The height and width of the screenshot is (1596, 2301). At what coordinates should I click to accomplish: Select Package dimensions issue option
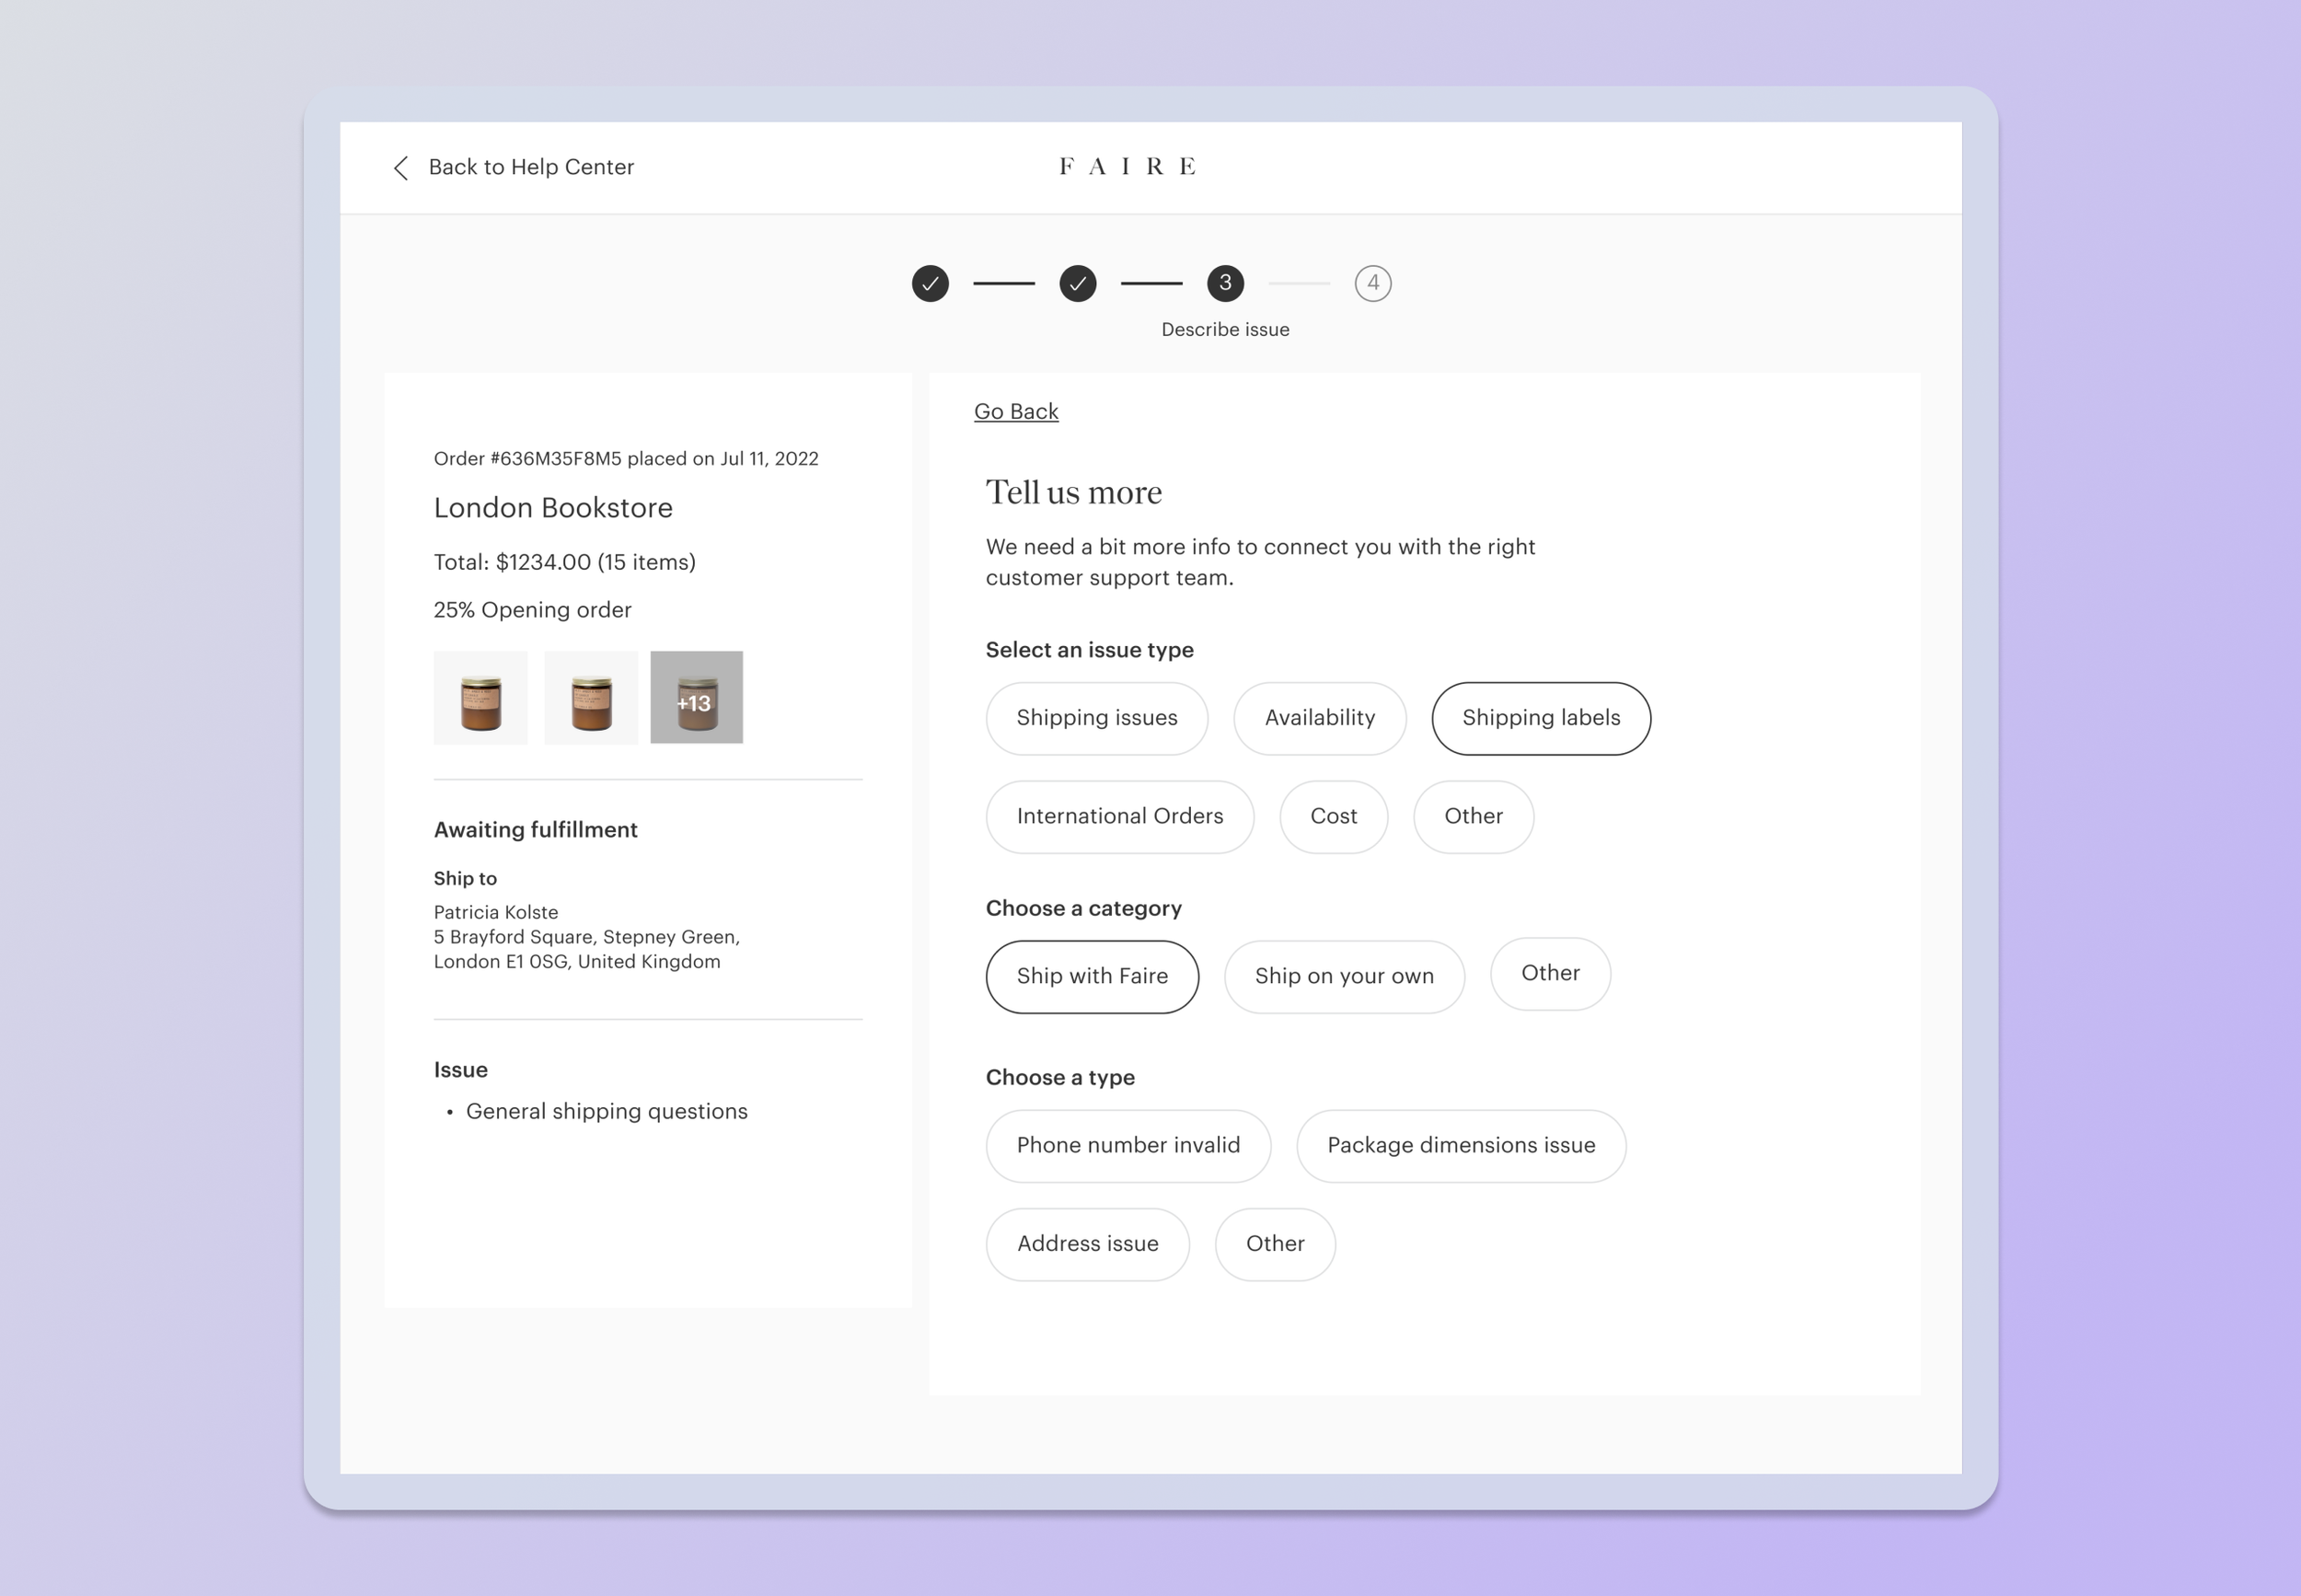click(1460, 1146)
